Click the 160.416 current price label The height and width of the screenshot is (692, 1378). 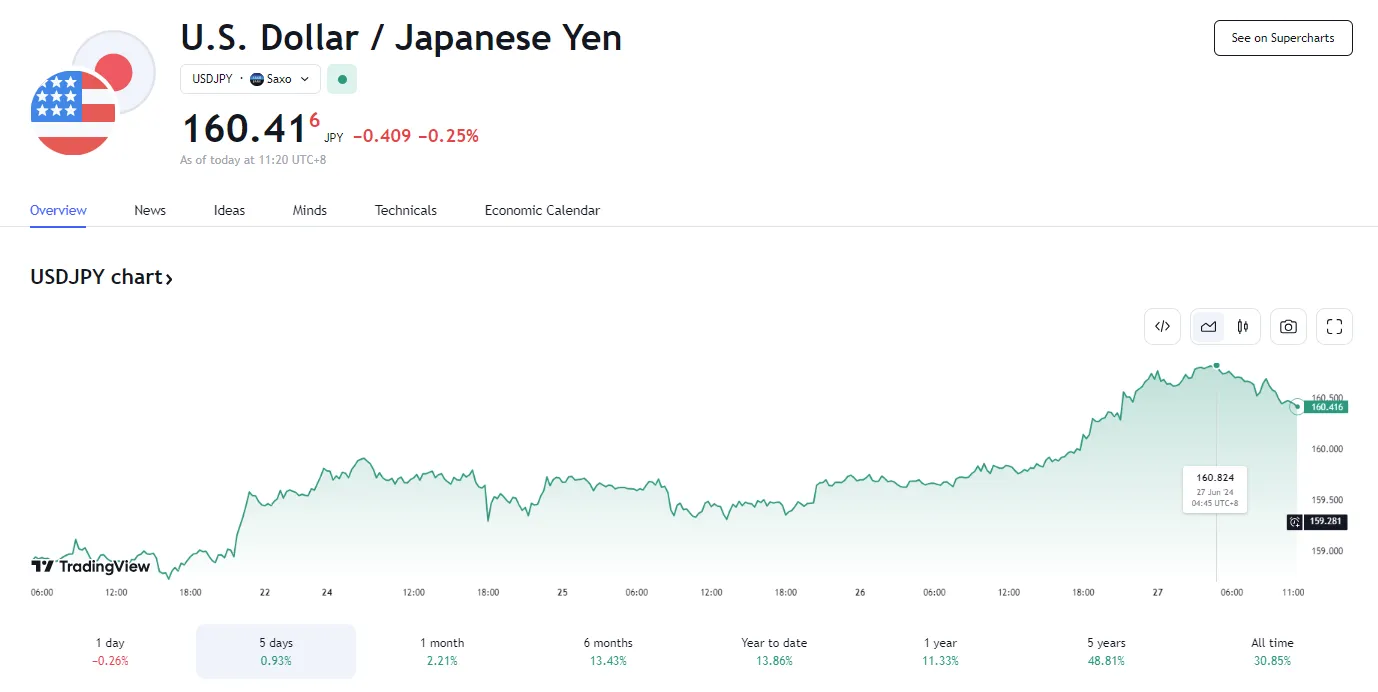pos(1327,407)
